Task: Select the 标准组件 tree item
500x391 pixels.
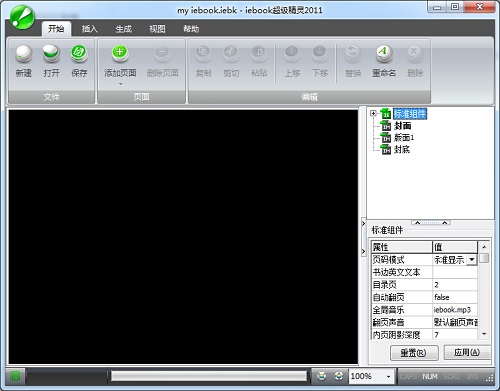Action: [x=410, y=114]
